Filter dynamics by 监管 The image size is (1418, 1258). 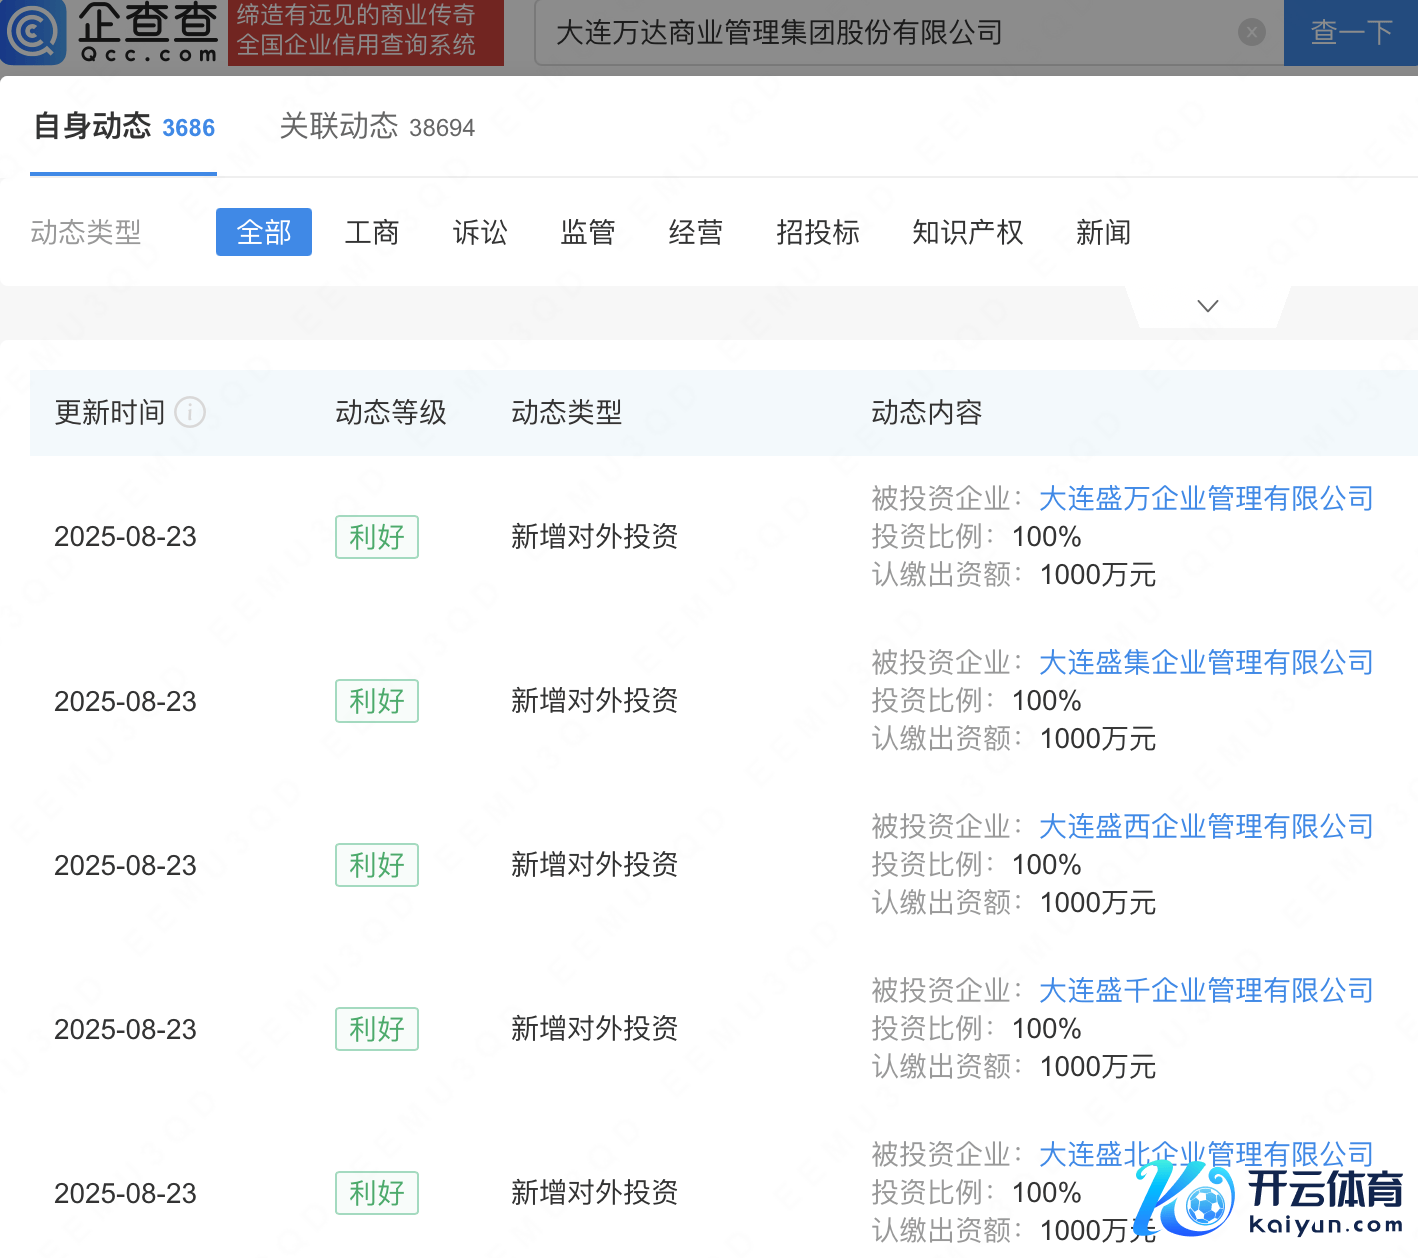click(x=588, y=232)
